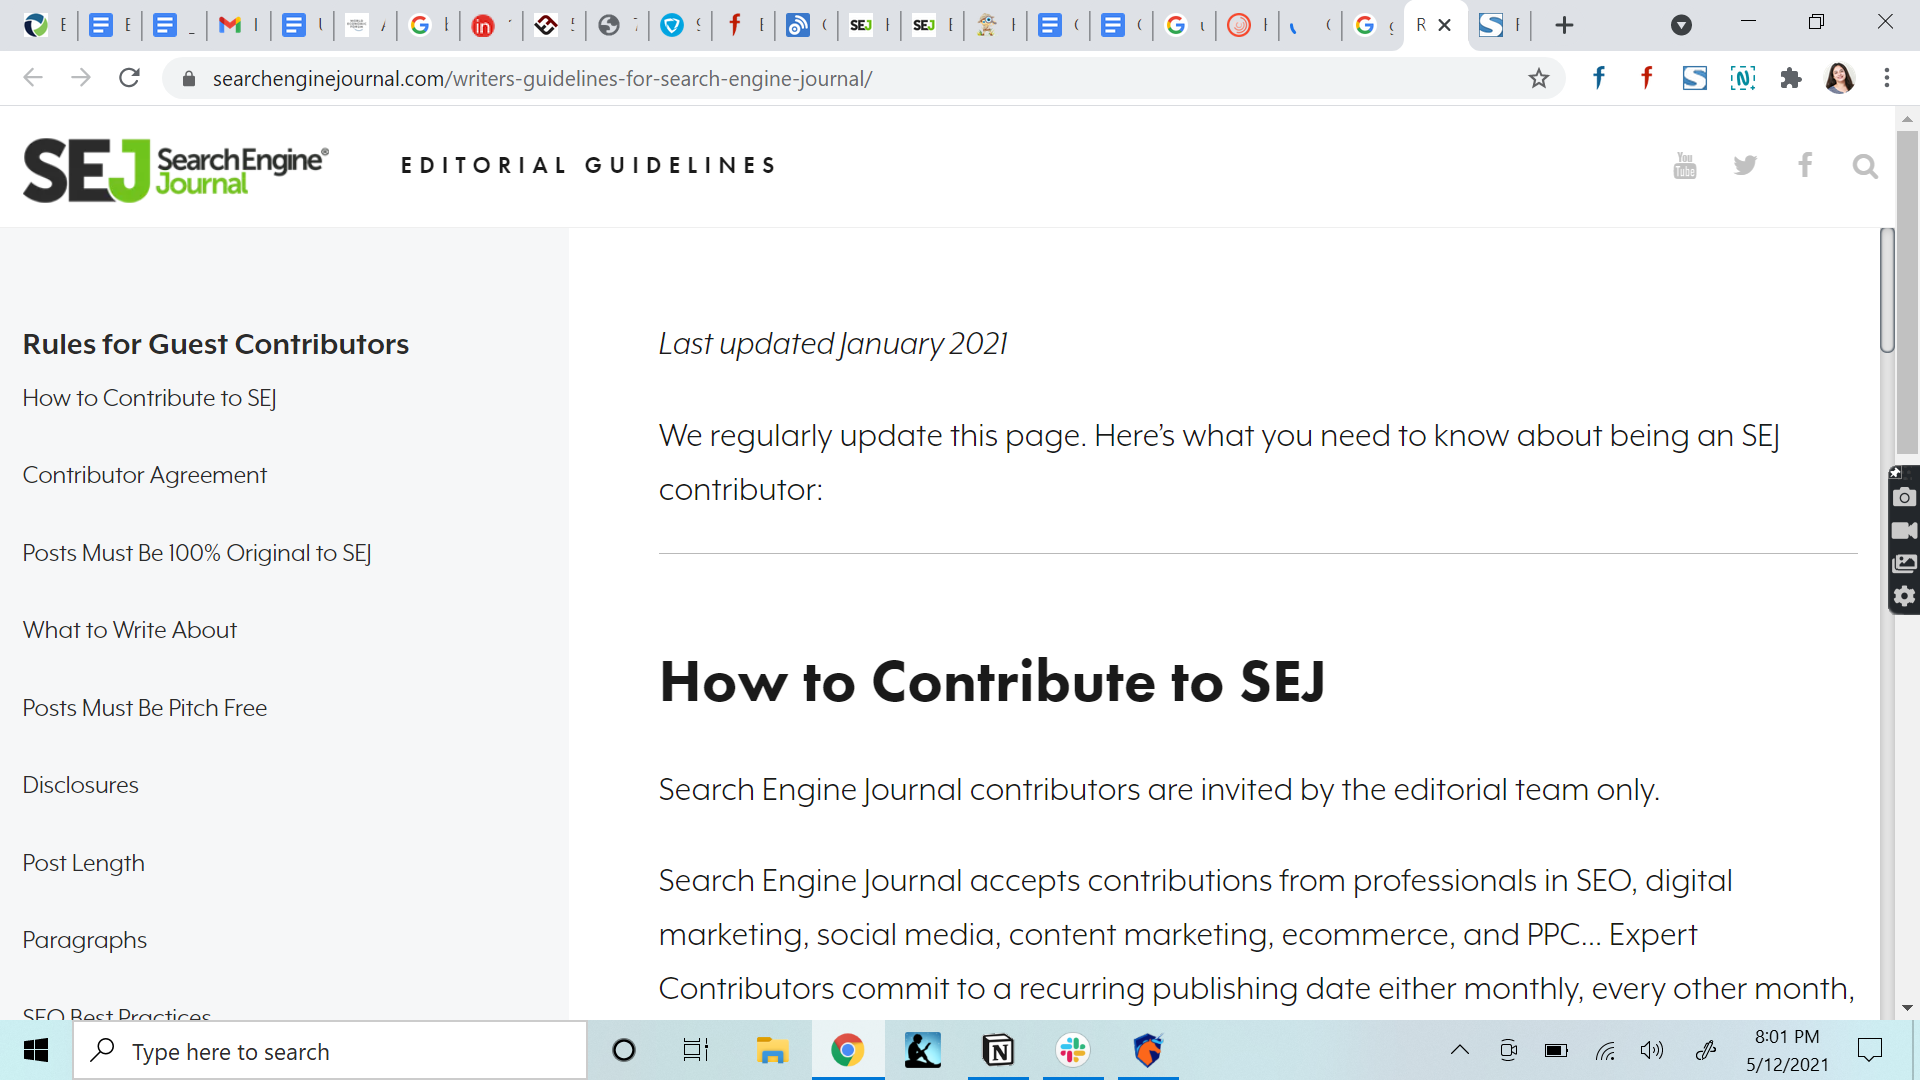Click the Search Engine Journal logo

point(176,169)
